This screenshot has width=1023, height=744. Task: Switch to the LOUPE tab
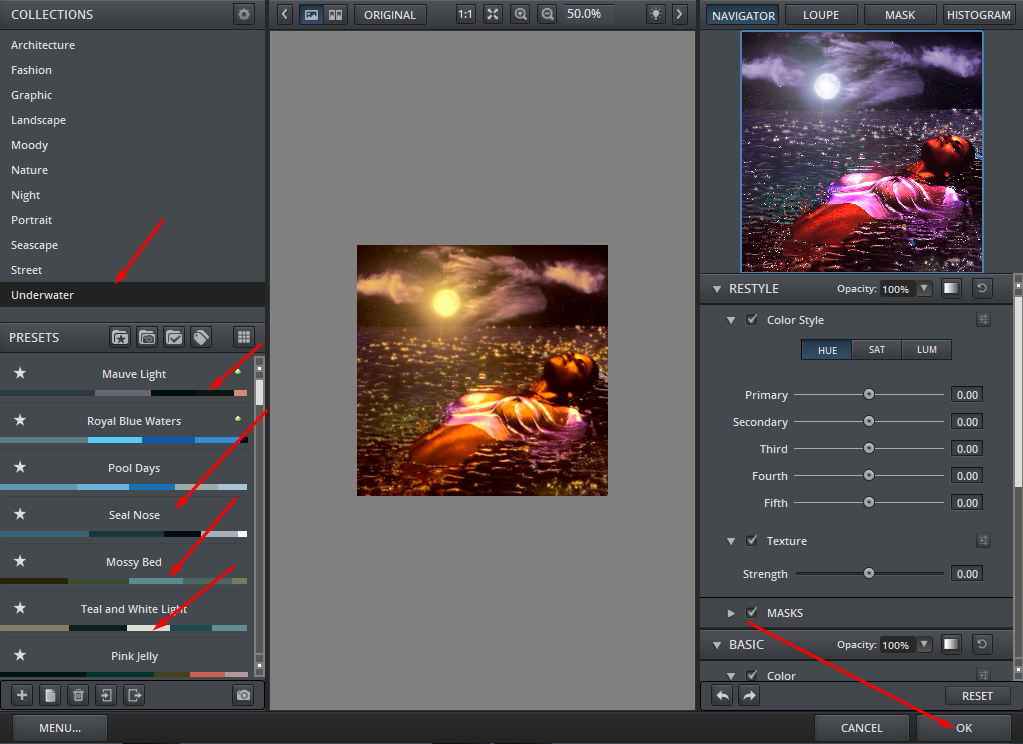click(x=821, y=15)
